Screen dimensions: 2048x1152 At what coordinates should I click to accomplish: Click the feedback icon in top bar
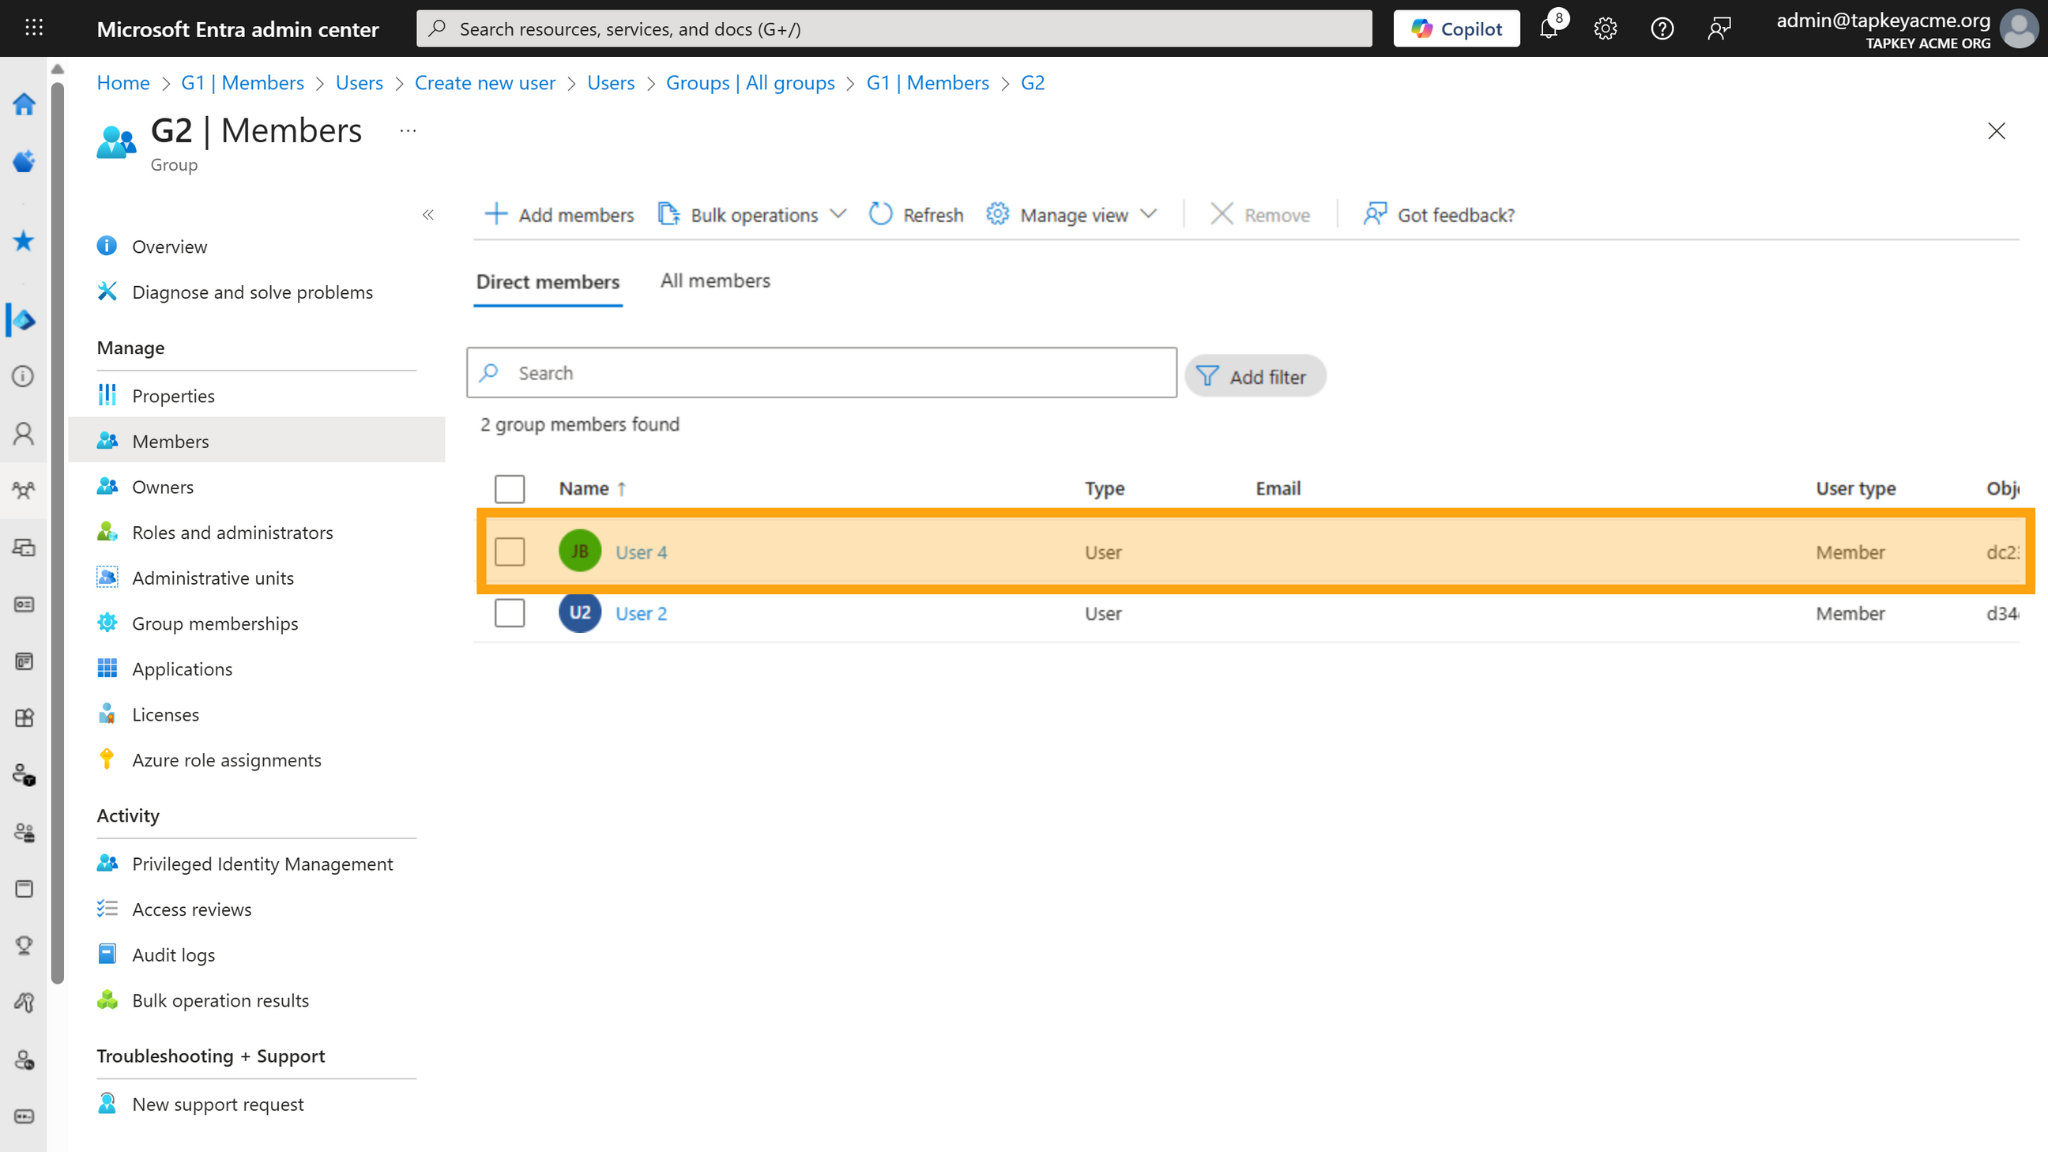(x=1719, y=29)
